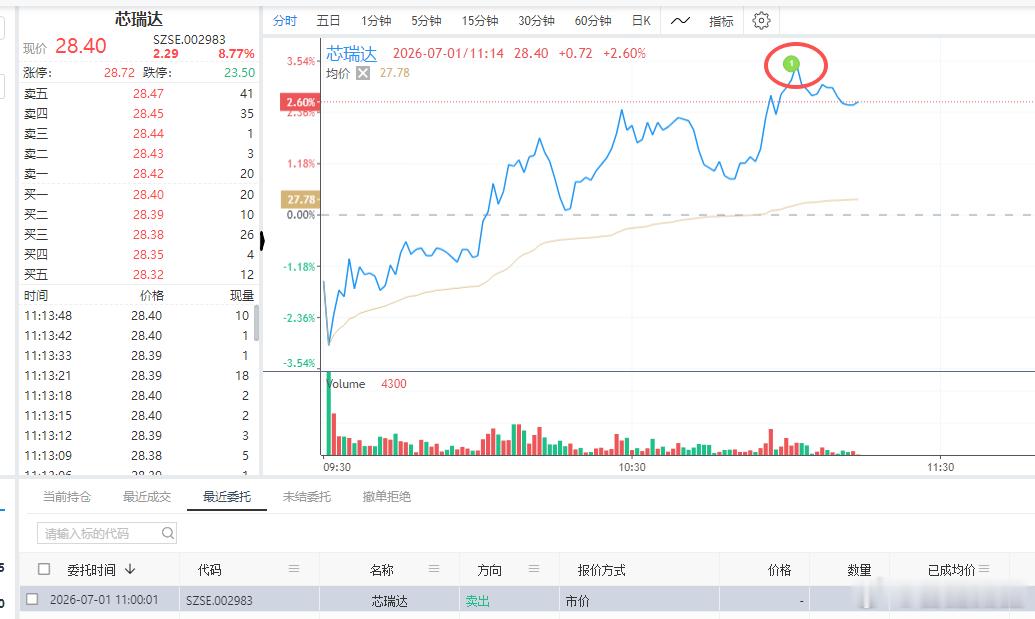
Task: Sort by 委托时间 arrow
Action: tap(130, 569)
